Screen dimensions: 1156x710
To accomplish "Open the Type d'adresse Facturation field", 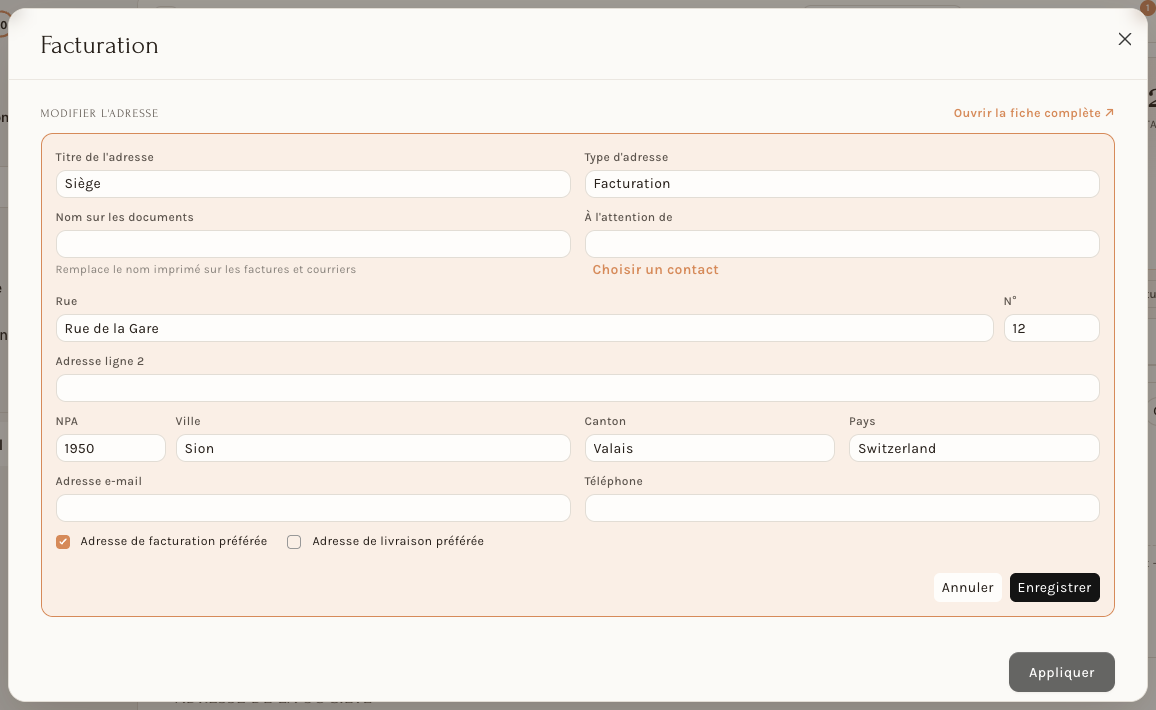I will 842,184.
